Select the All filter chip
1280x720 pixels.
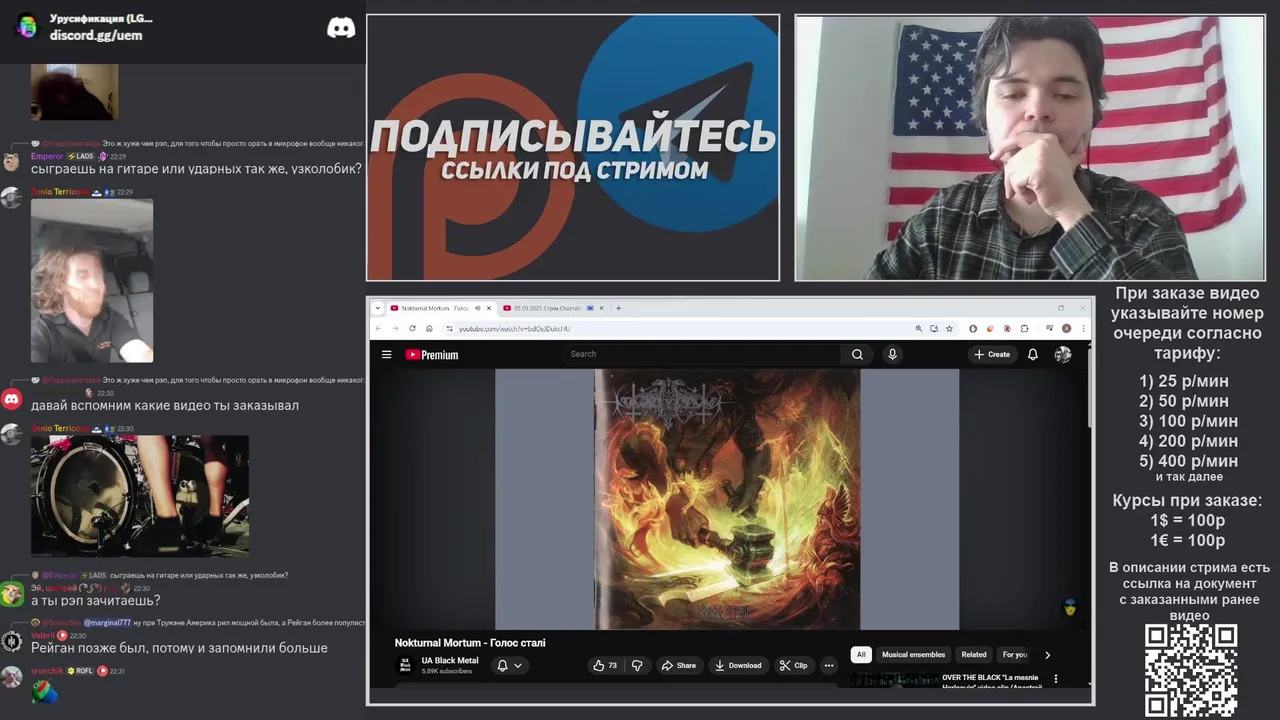(x=861, y=655)
